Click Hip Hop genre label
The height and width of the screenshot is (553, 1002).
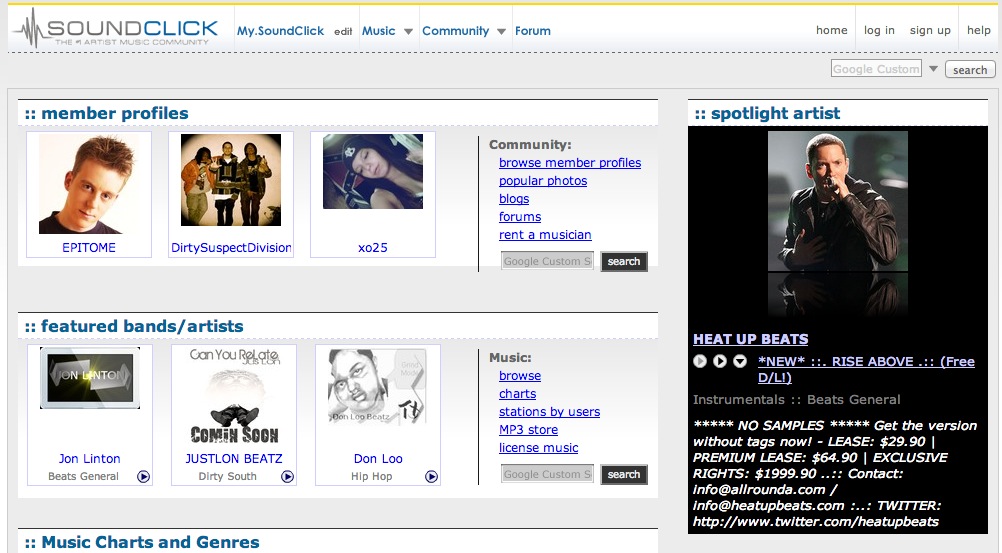pos(371,476)
